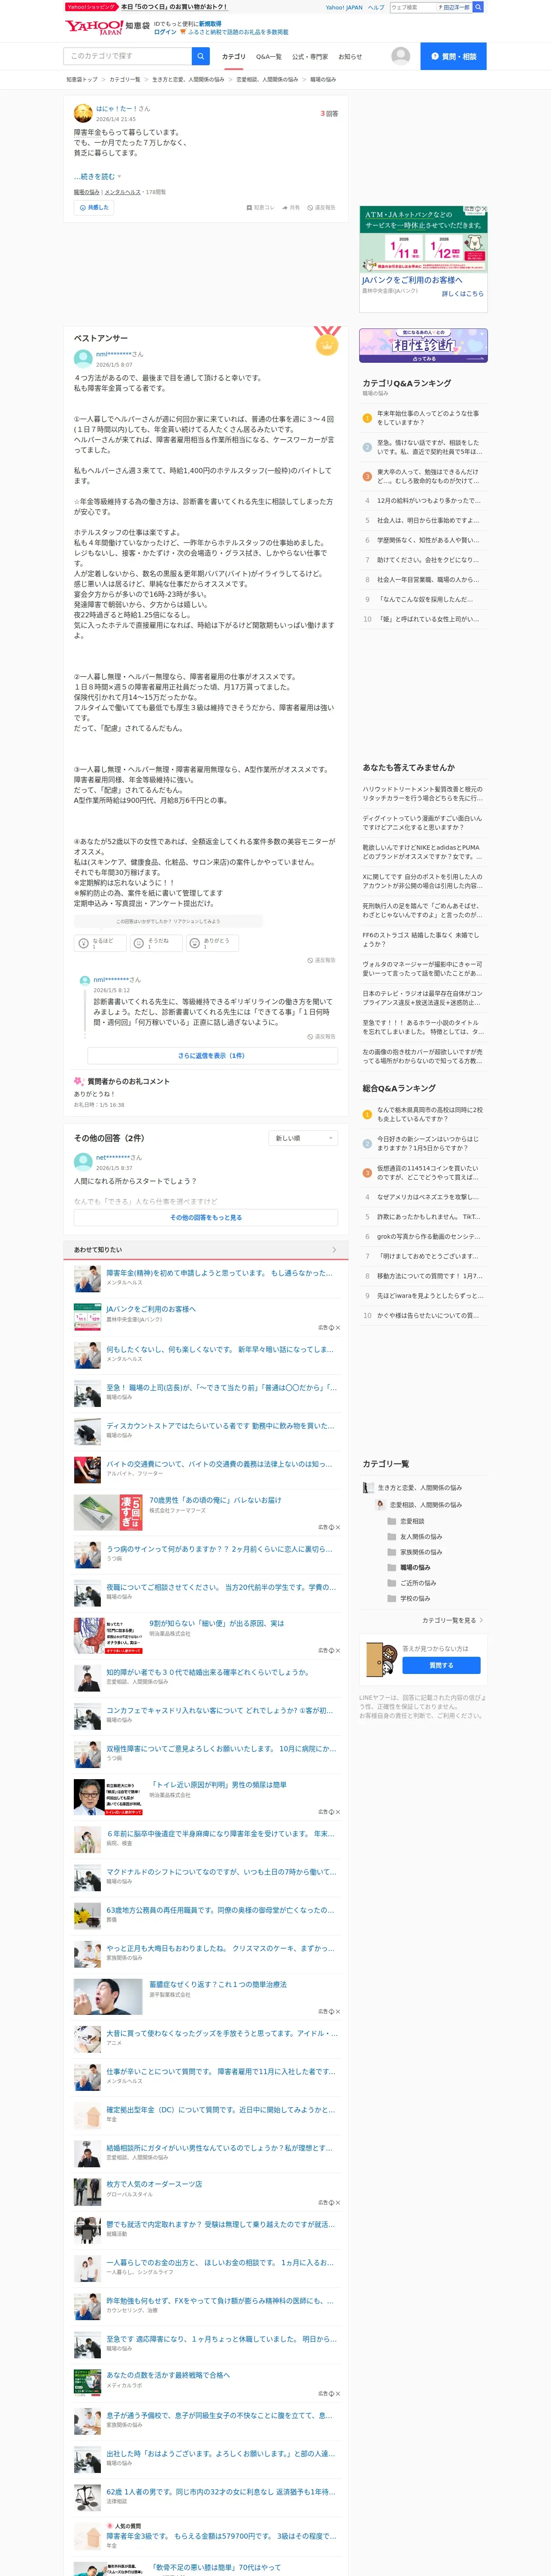
Task: Open asker はにゃ！たー！'s avatar
Action: coord(83,113)
